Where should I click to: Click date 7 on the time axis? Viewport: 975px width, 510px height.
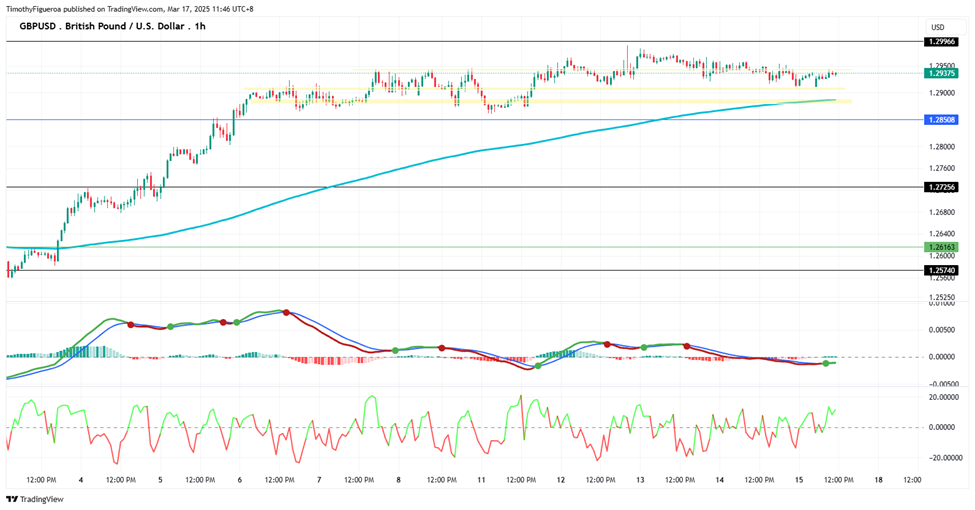[319, 480]
